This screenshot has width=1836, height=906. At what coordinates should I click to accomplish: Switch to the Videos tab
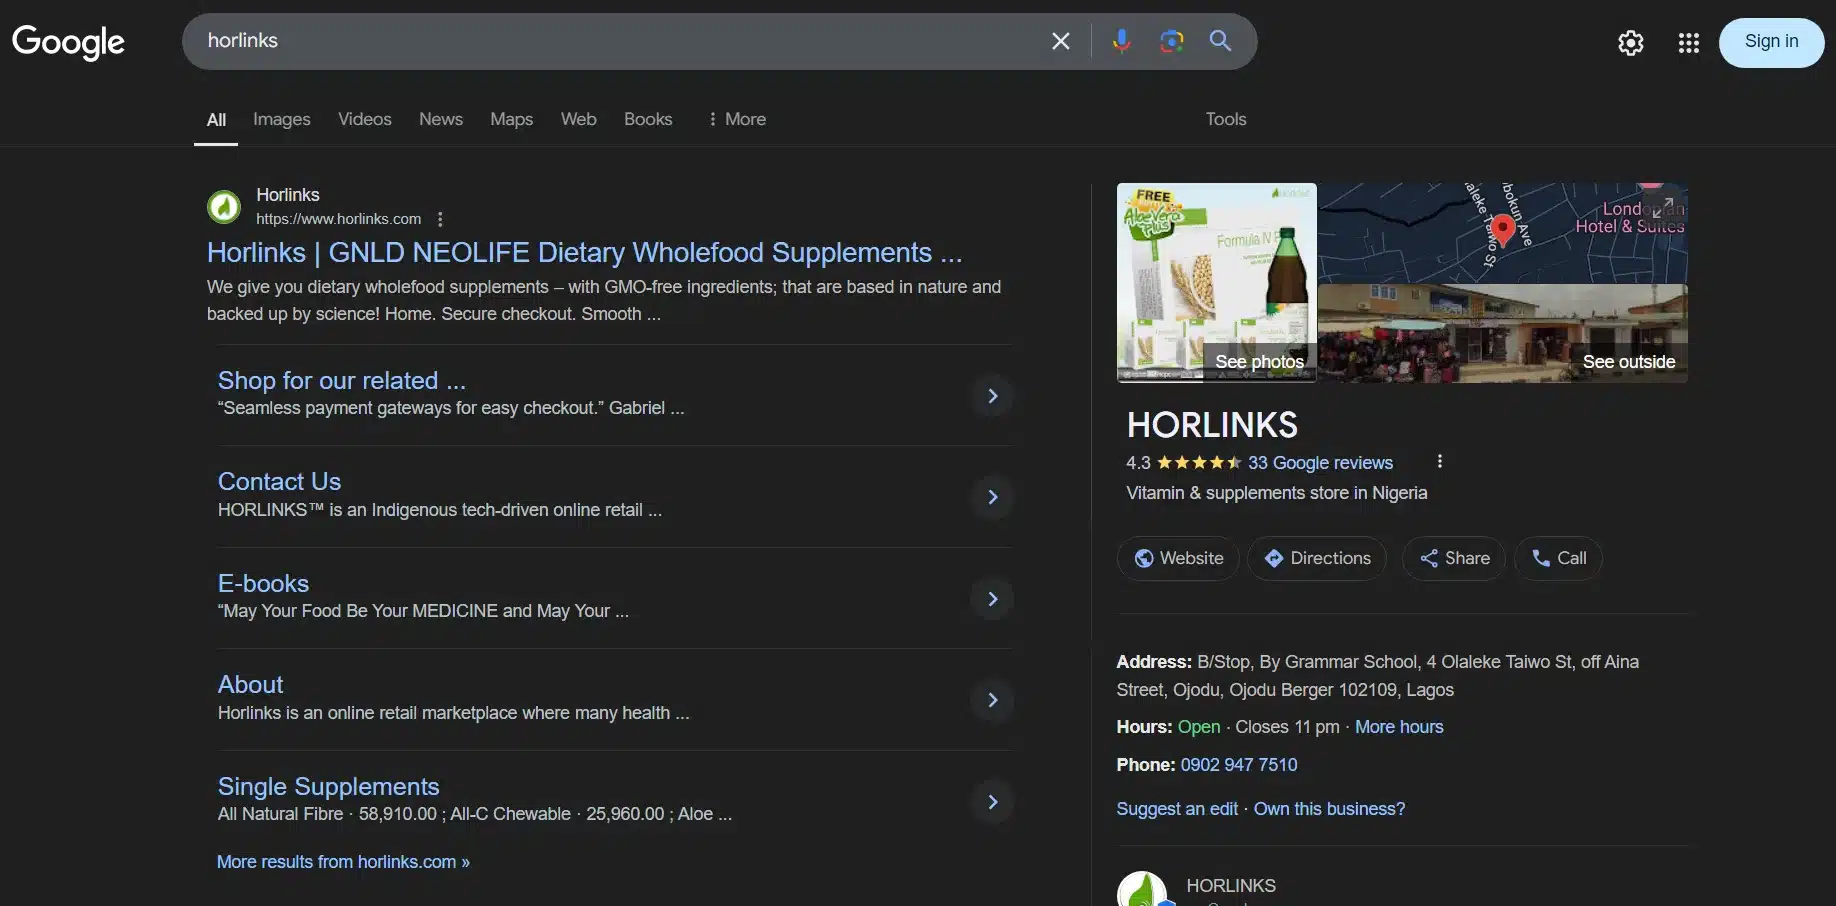(365, 119)
